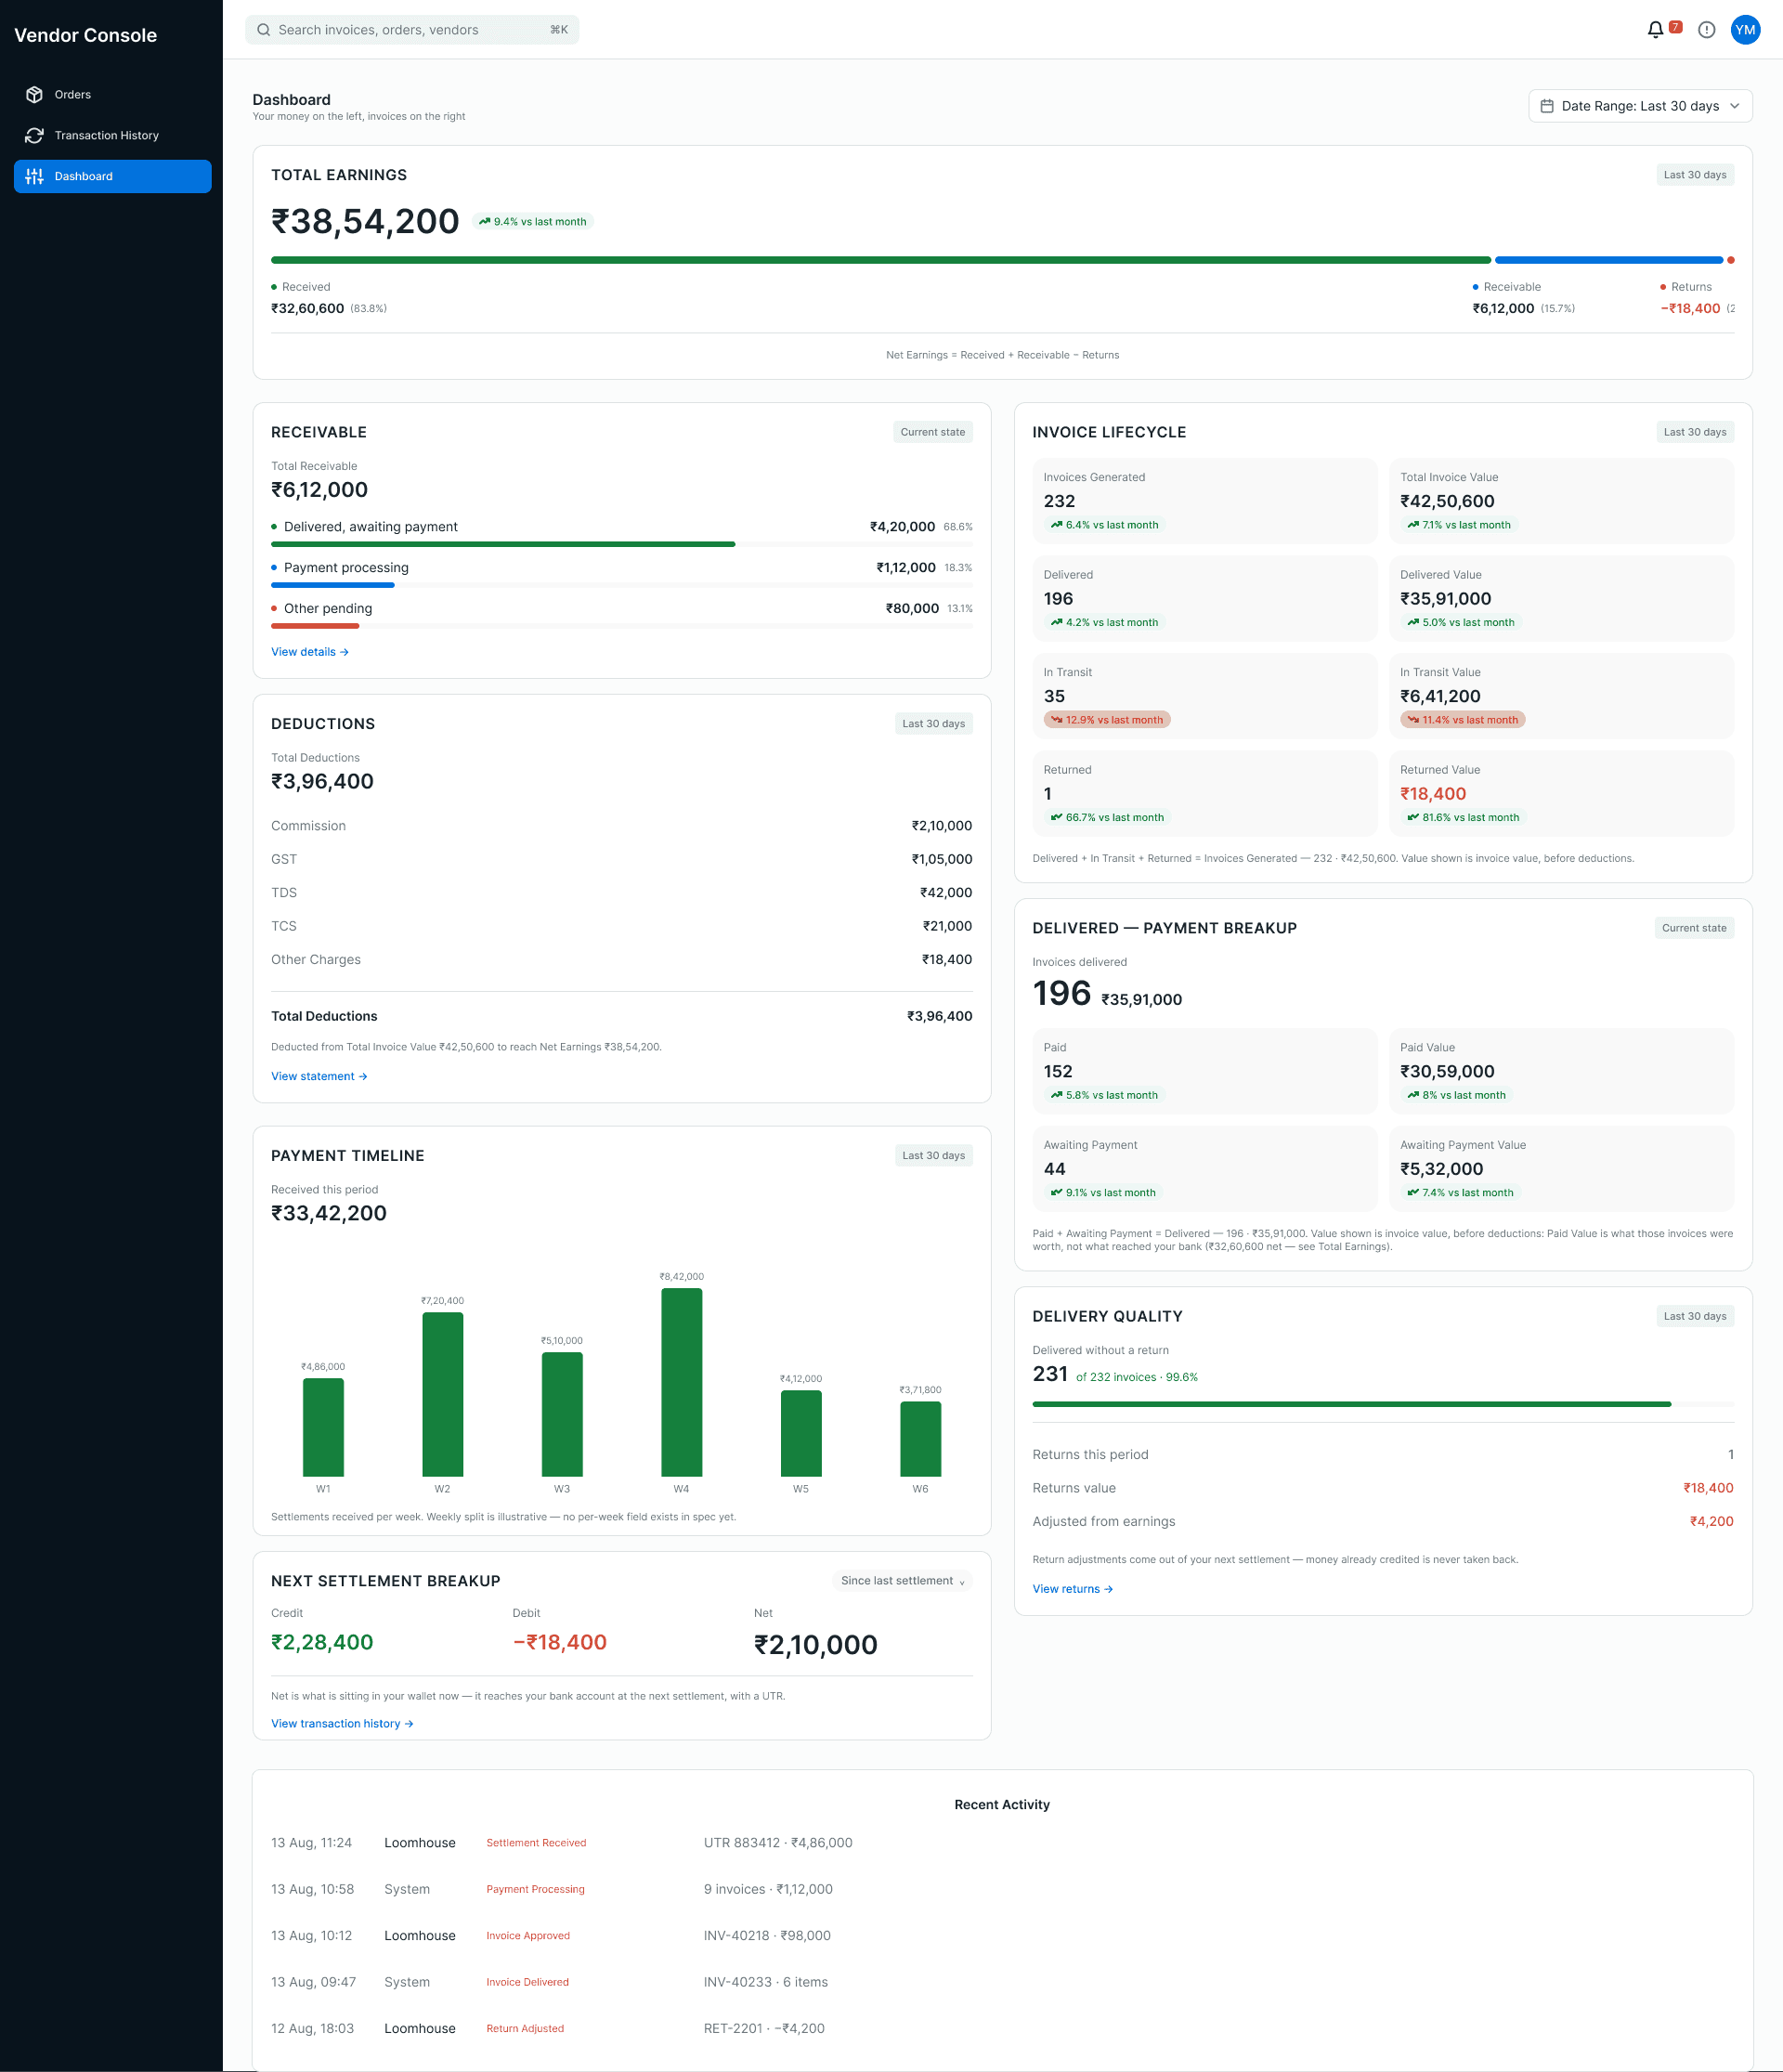Click the 9.4% vs last month badge
The image size is (1783, 2072).
[532, 222]
